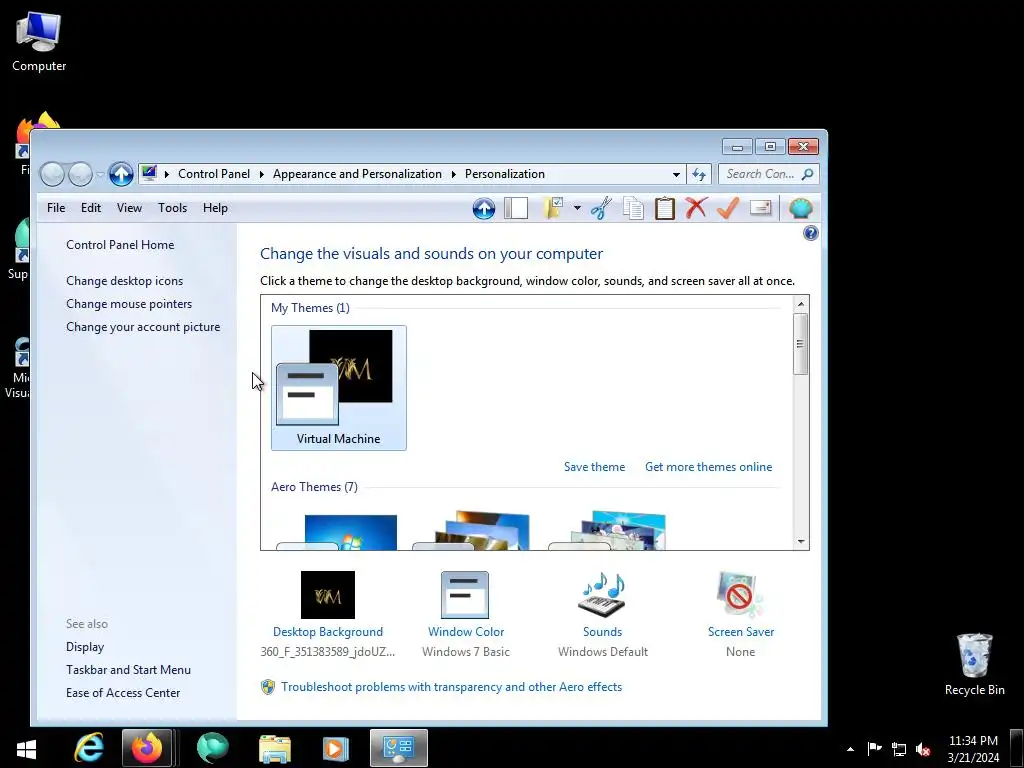Viewport: 1024px width, 768px height.
Task: Click the blue Up arrow beside navigation buttons
Action: [x=121, y=174]
